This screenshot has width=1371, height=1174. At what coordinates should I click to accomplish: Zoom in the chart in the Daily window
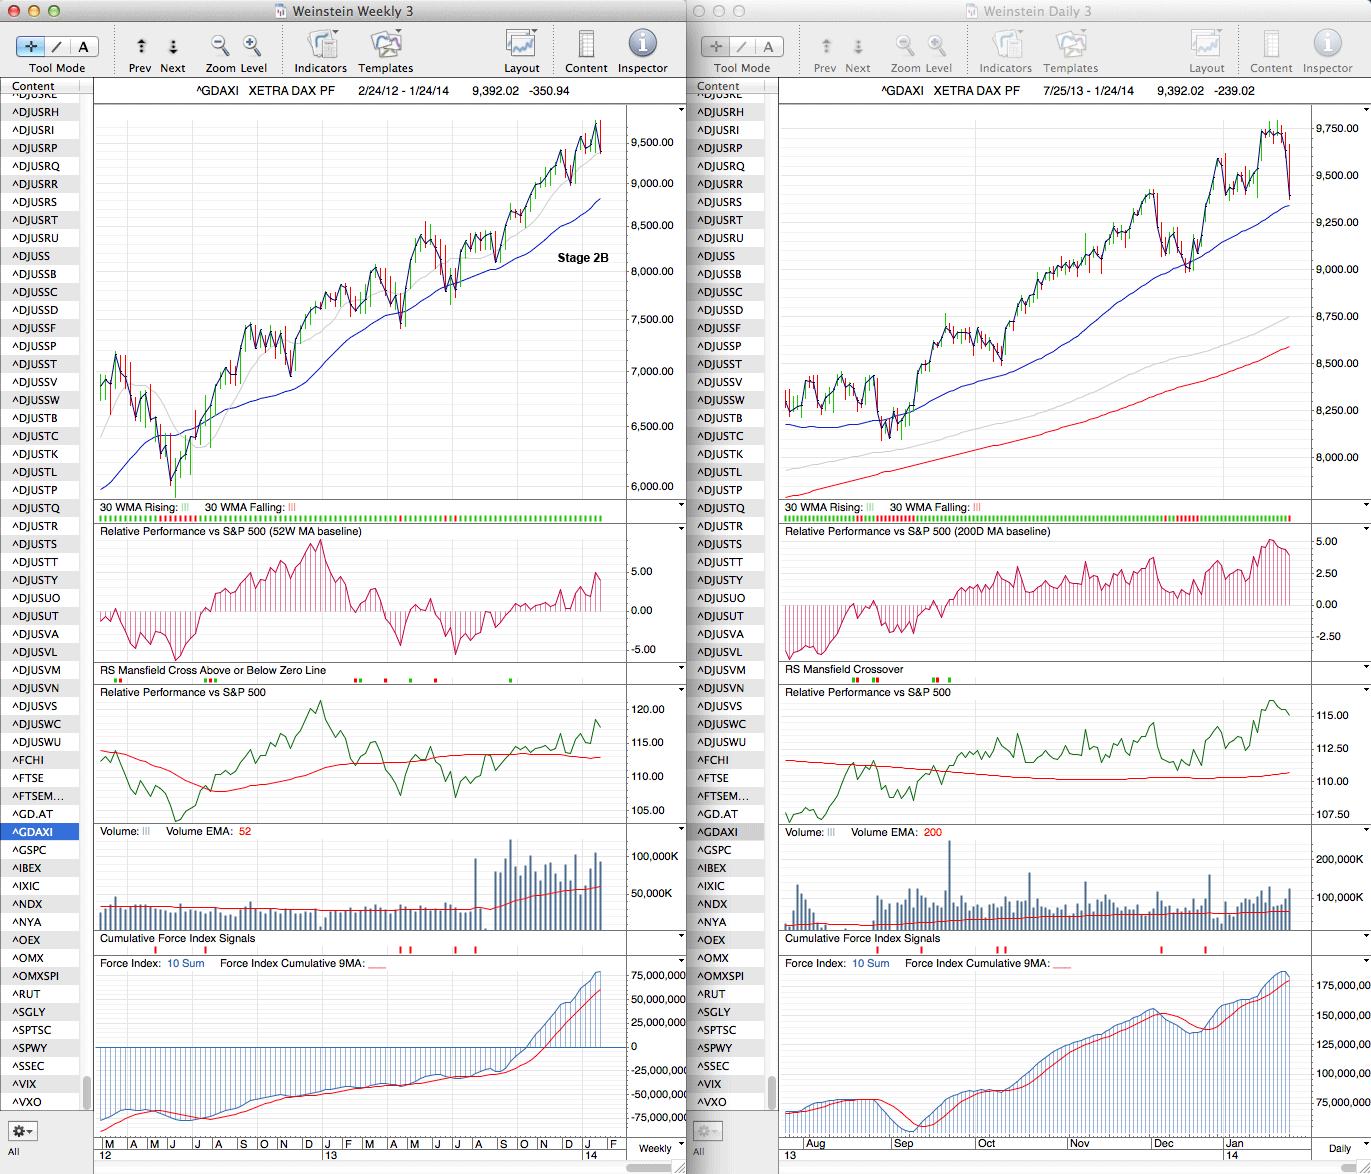(937, 45)
